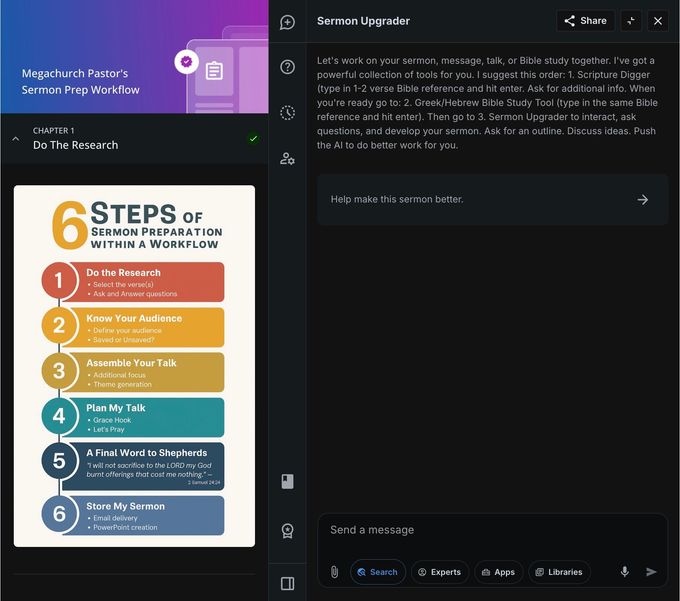Click the clipboard icon in the banner

(x=214, y=71)
